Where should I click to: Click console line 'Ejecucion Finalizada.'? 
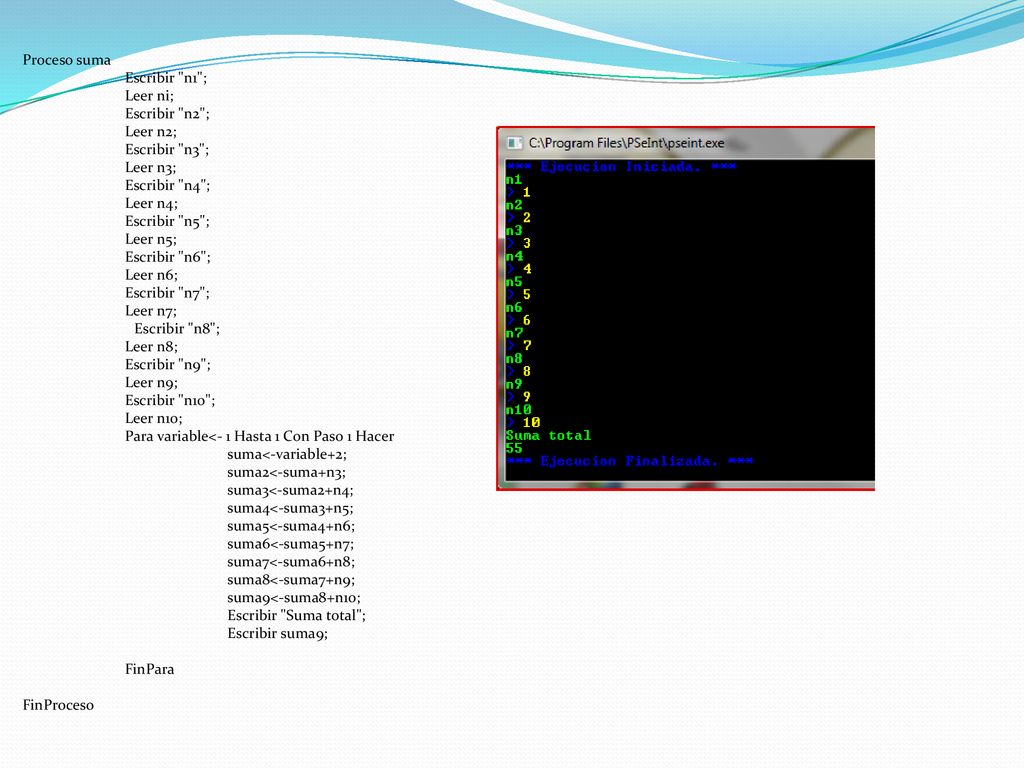(x=630, y=461)
